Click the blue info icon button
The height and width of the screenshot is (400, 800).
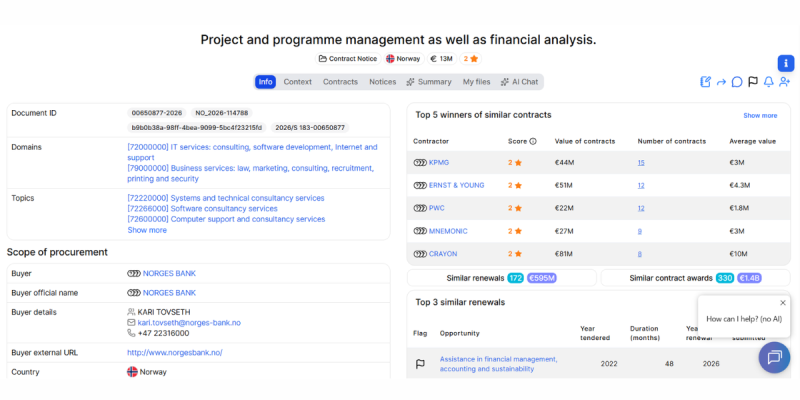786,63
